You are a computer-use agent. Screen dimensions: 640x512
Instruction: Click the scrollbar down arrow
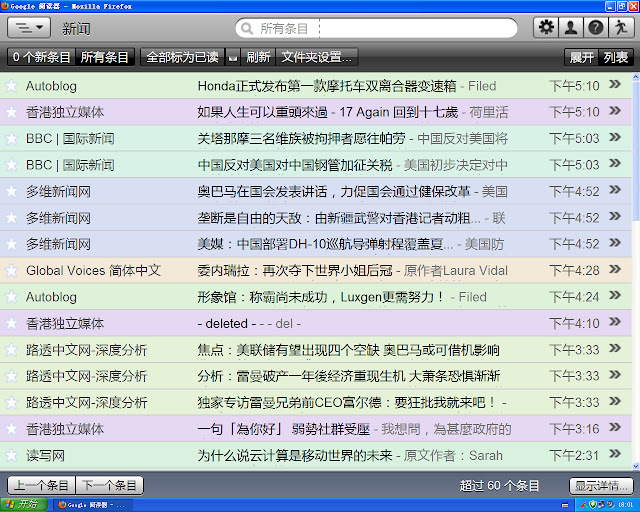(x=636, y=466)
